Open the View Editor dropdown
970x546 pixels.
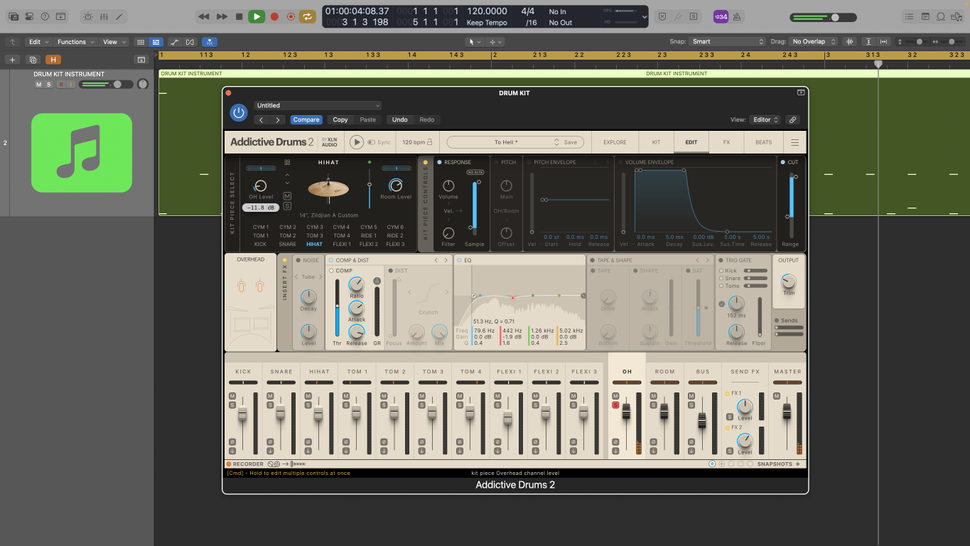pyautogui.click(x=765, y=120)
